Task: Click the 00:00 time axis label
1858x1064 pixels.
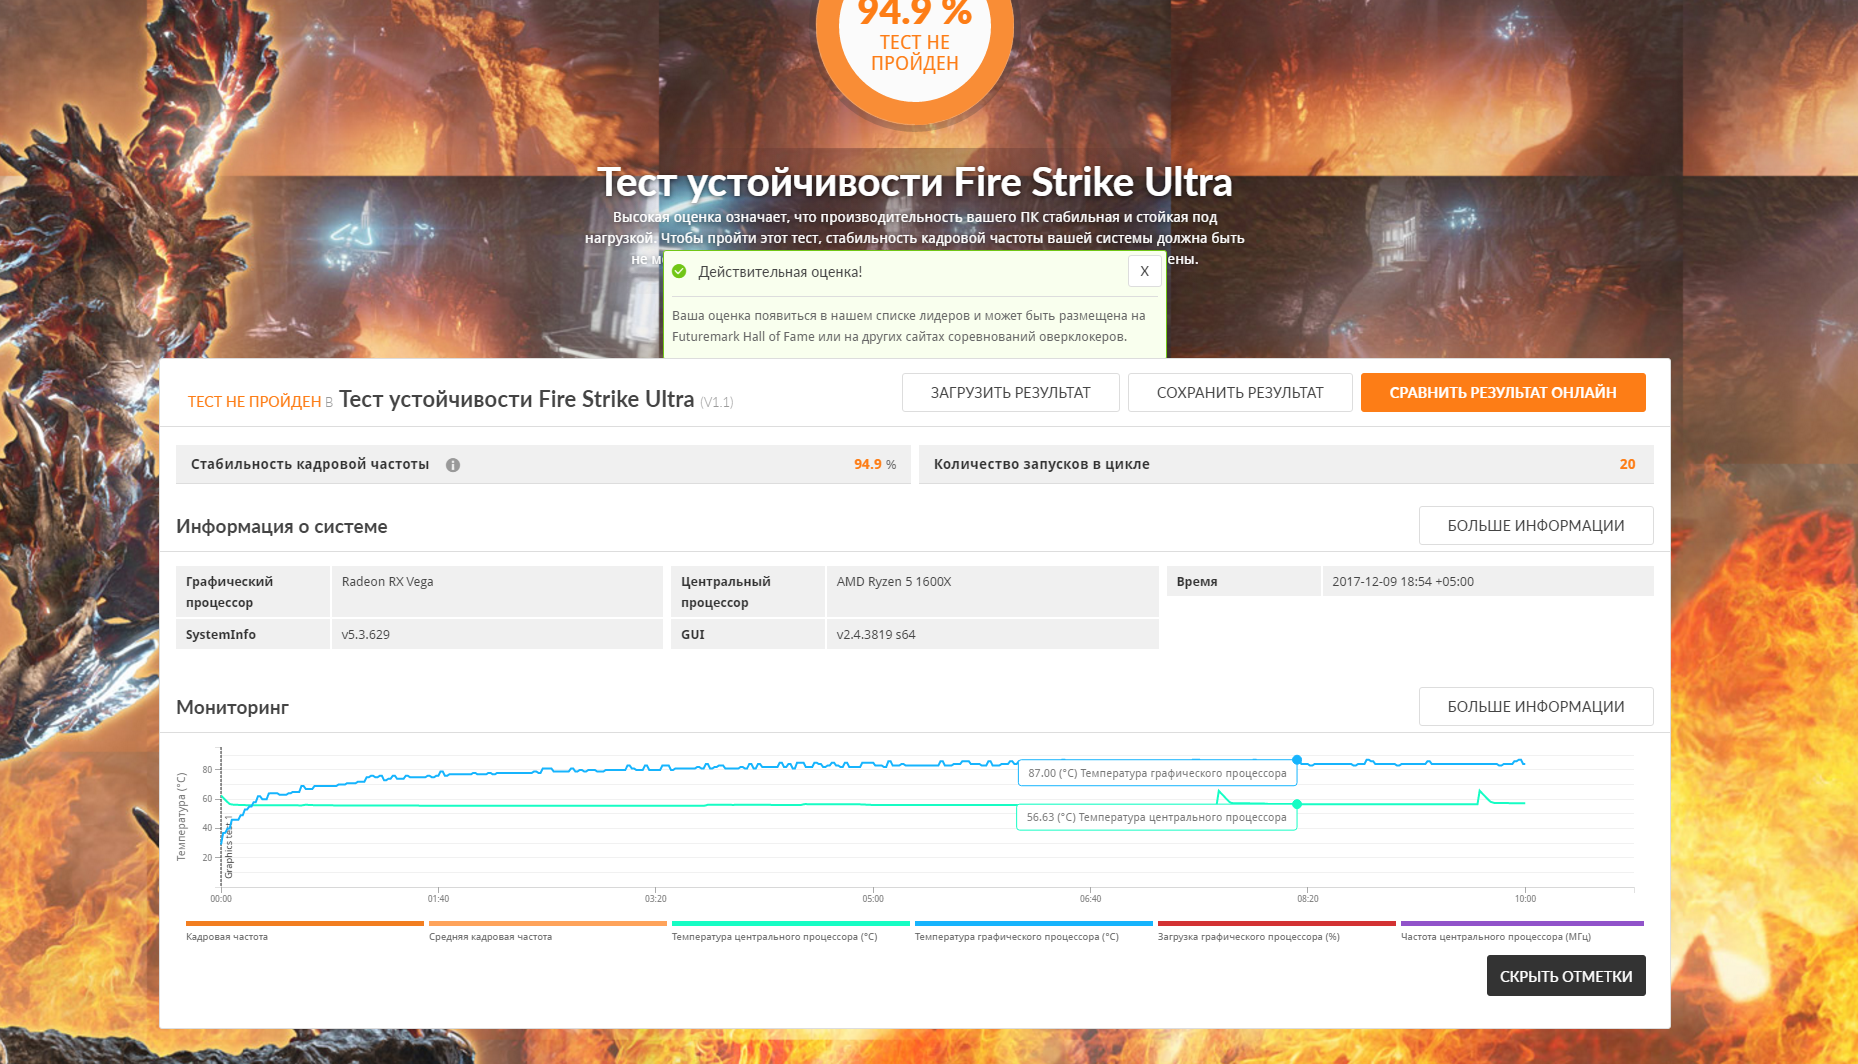Action: [x=221, y=899]
